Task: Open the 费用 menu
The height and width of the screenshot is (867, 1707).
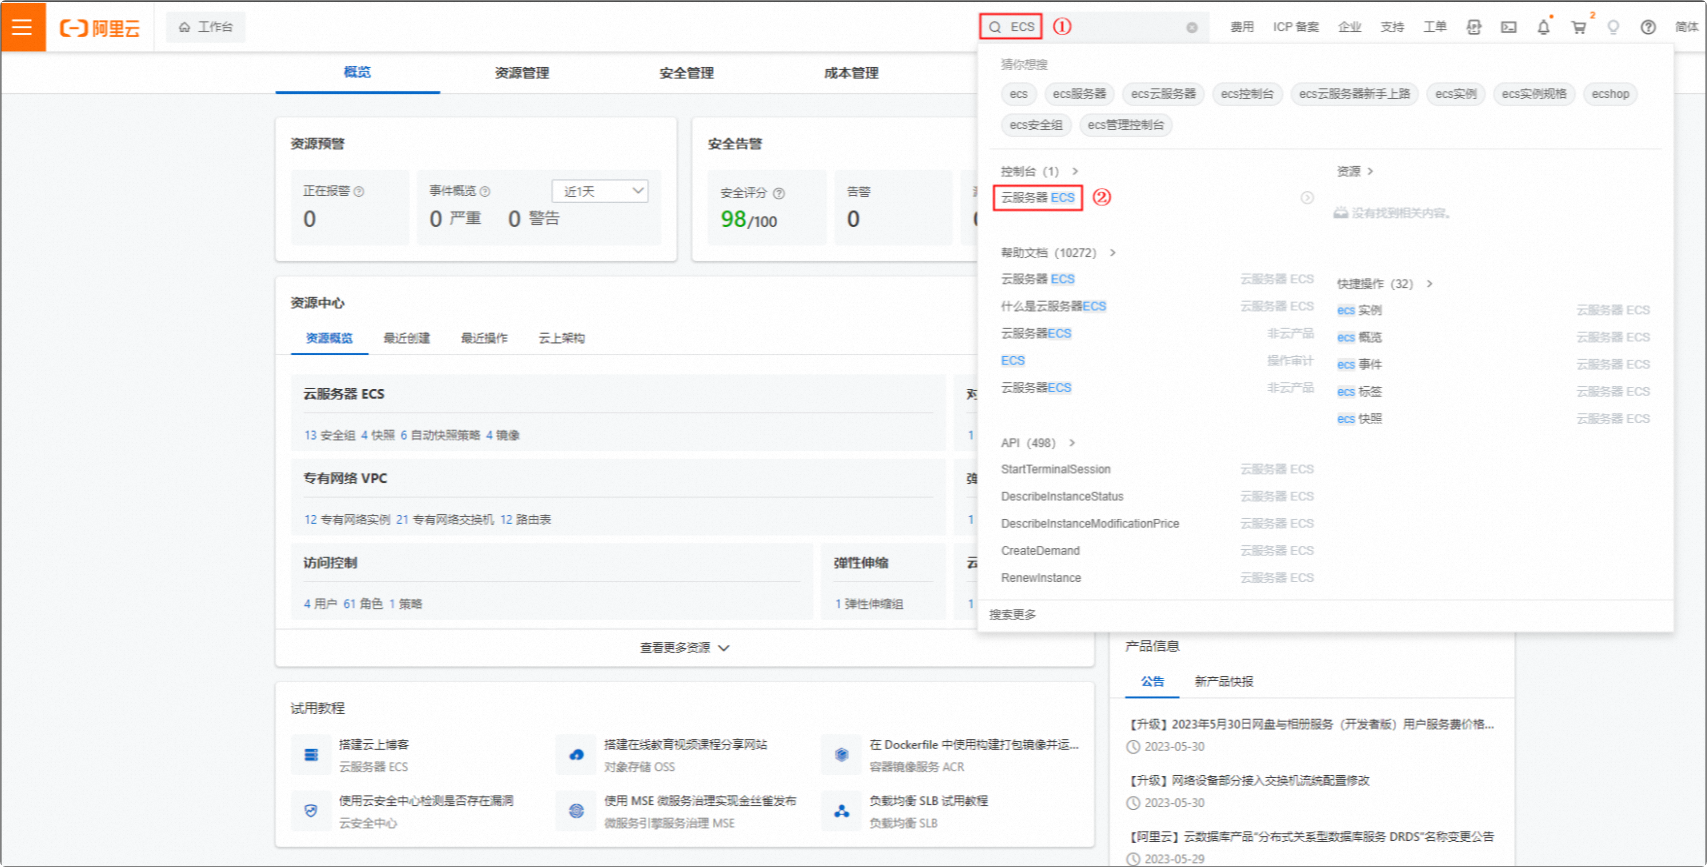Action: pos(1242,27)
